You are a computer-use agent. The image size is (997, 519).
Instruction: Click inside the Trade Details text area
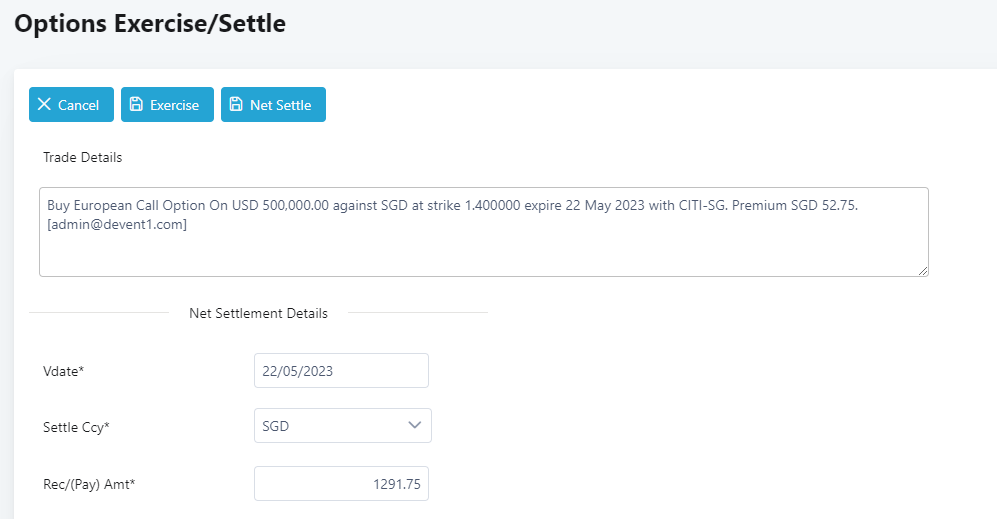point(483,250)
